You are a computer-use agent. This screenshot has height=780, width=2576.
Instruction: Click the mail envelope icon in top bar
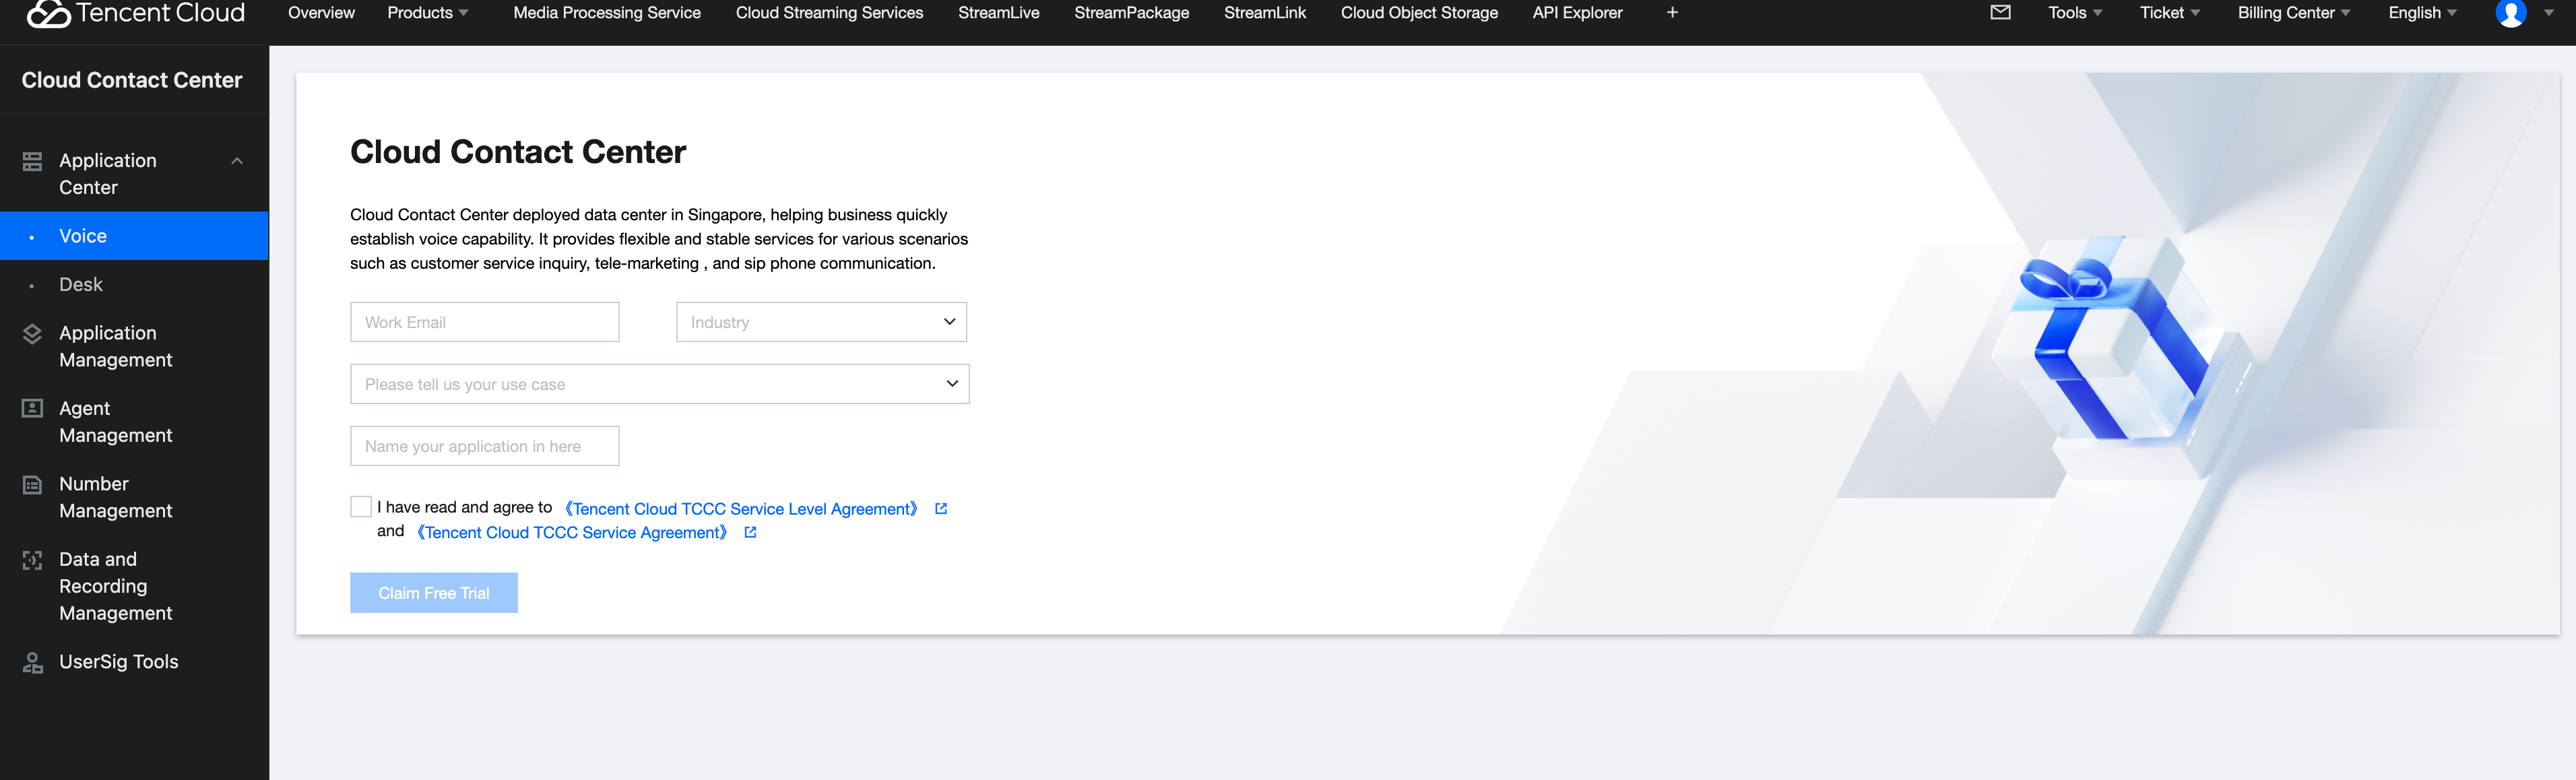point(2000,13)
